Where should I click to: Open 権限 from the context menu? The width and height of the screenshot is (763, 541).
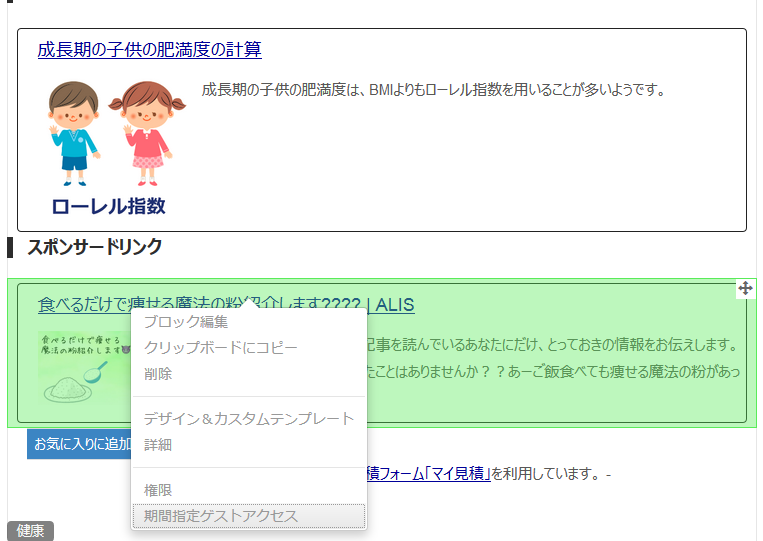(x=158, y=490)
